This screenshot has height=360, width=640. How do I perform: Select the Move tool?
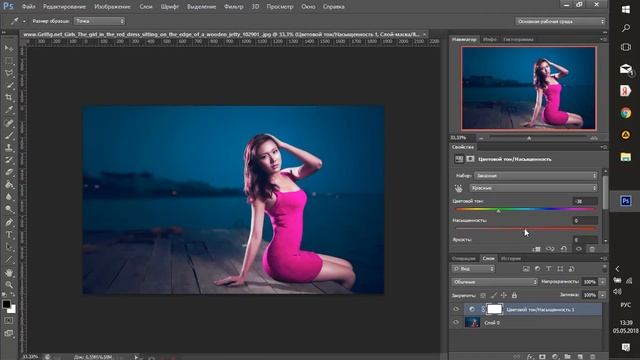(x=9, y=48)
